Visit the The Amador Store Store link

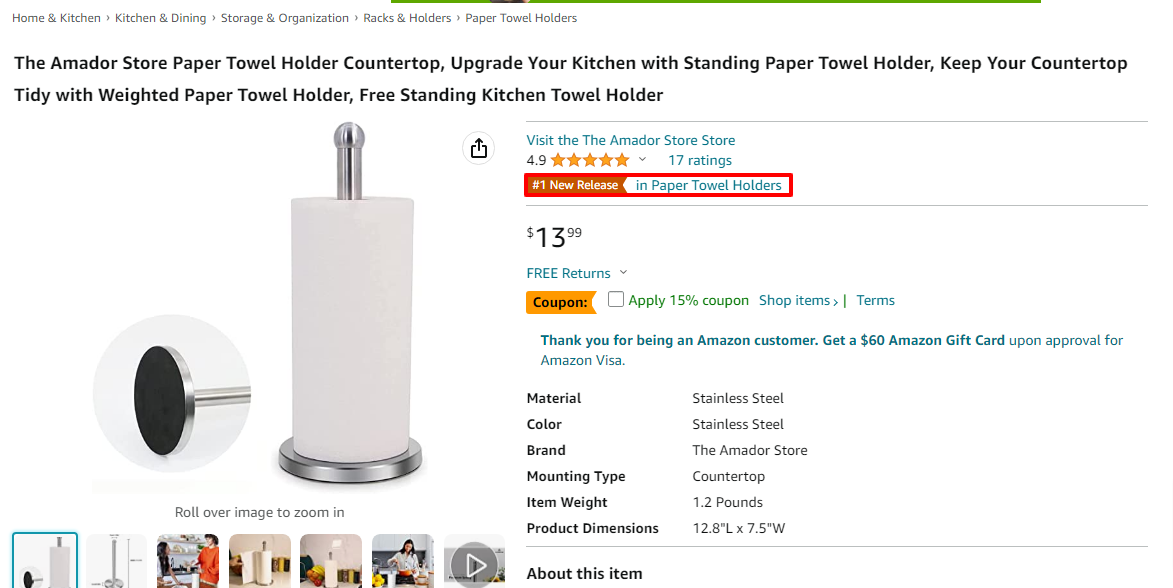[x=630, y=140]
